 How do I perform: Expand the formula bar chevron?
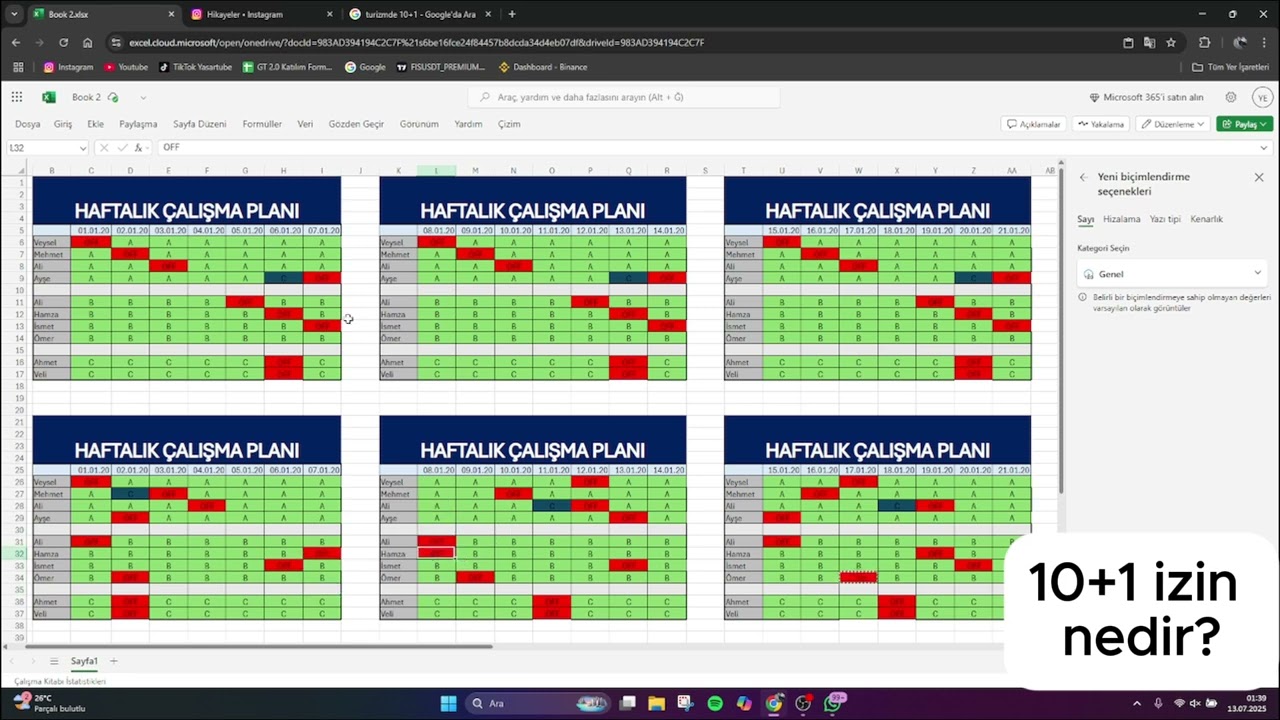tap(1265, 148)
